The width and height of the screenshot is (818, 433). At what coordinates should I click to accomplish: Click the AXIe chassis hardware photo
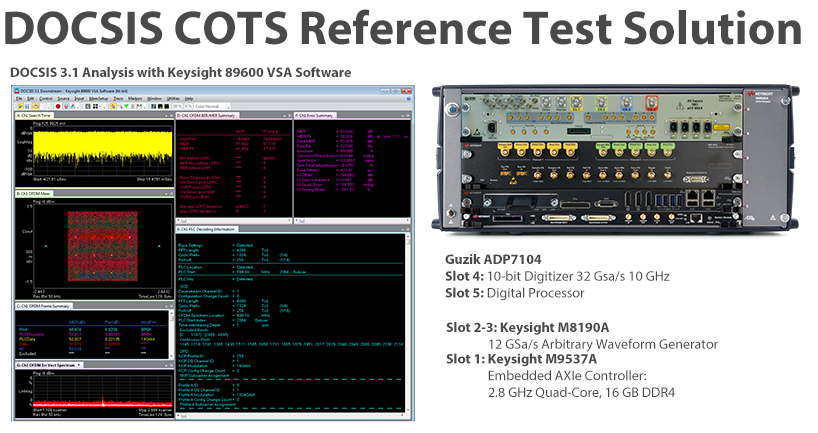[x=616, y=158]
